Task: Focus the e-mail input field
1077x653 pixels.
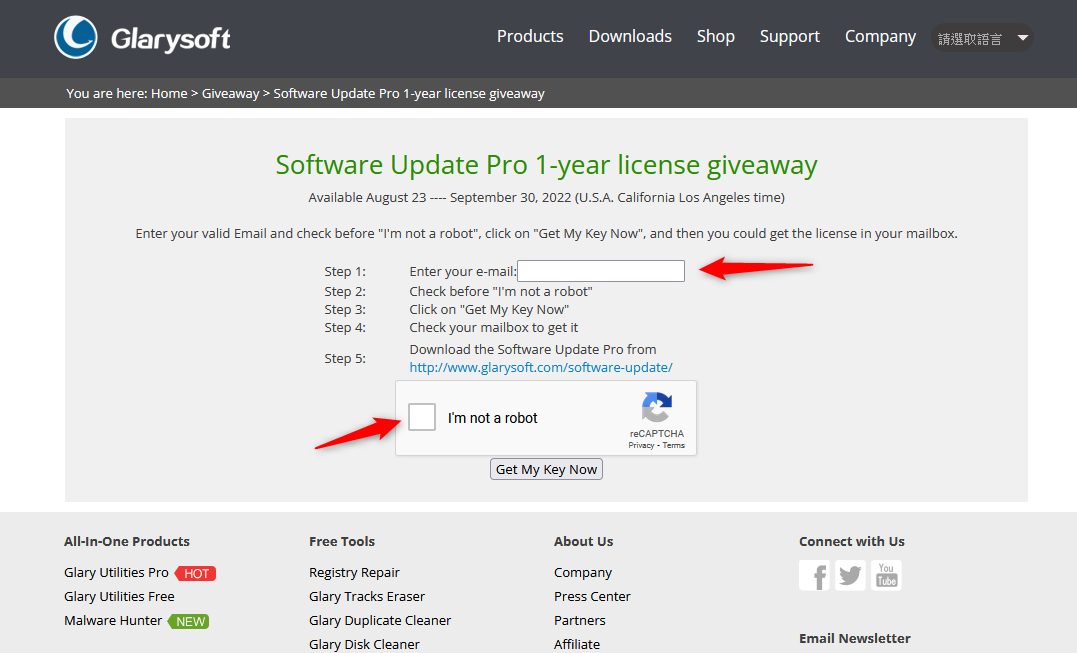Action: click(601, 271)
